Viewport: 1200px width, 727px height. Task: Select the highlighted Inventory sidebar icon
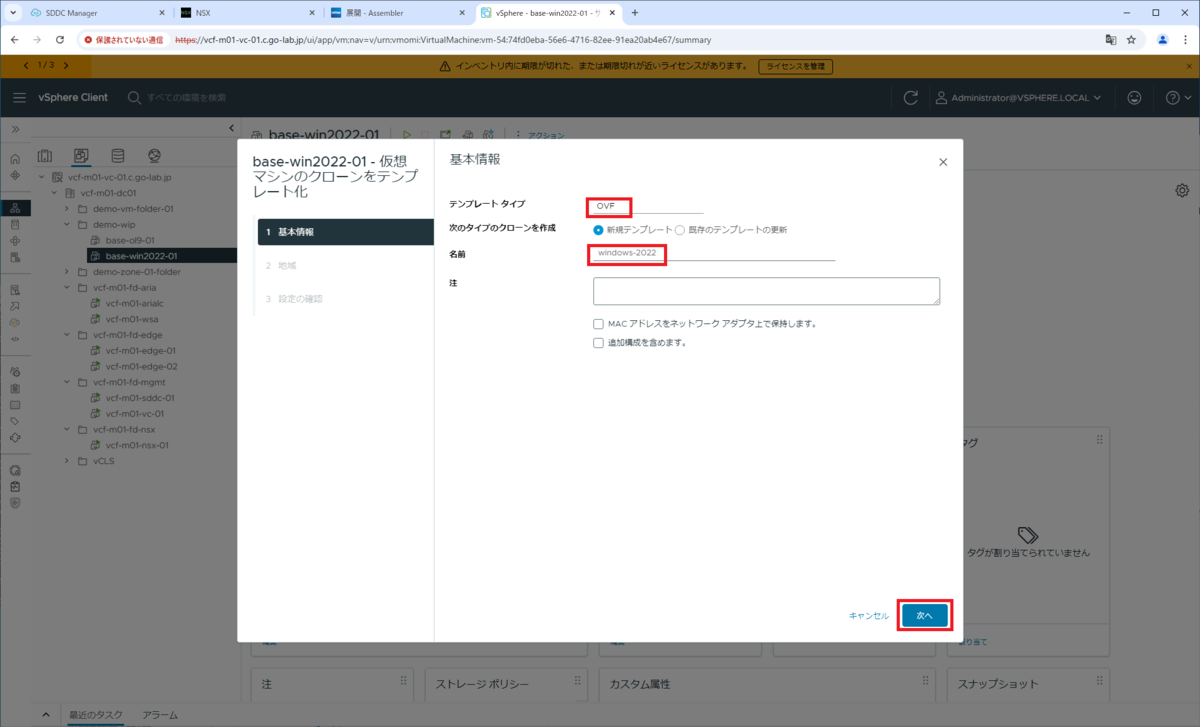pos(15,208)
